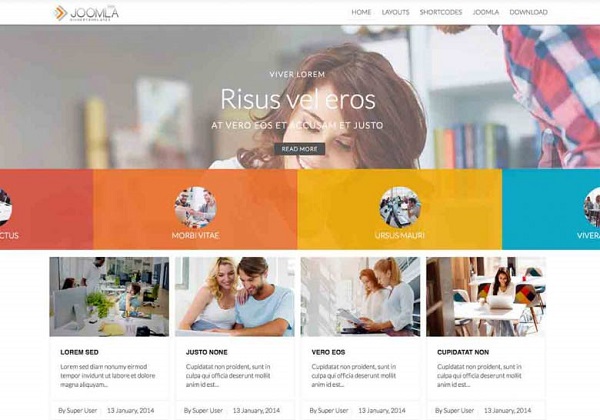Open the Joomla menu item

click(486, 12)
